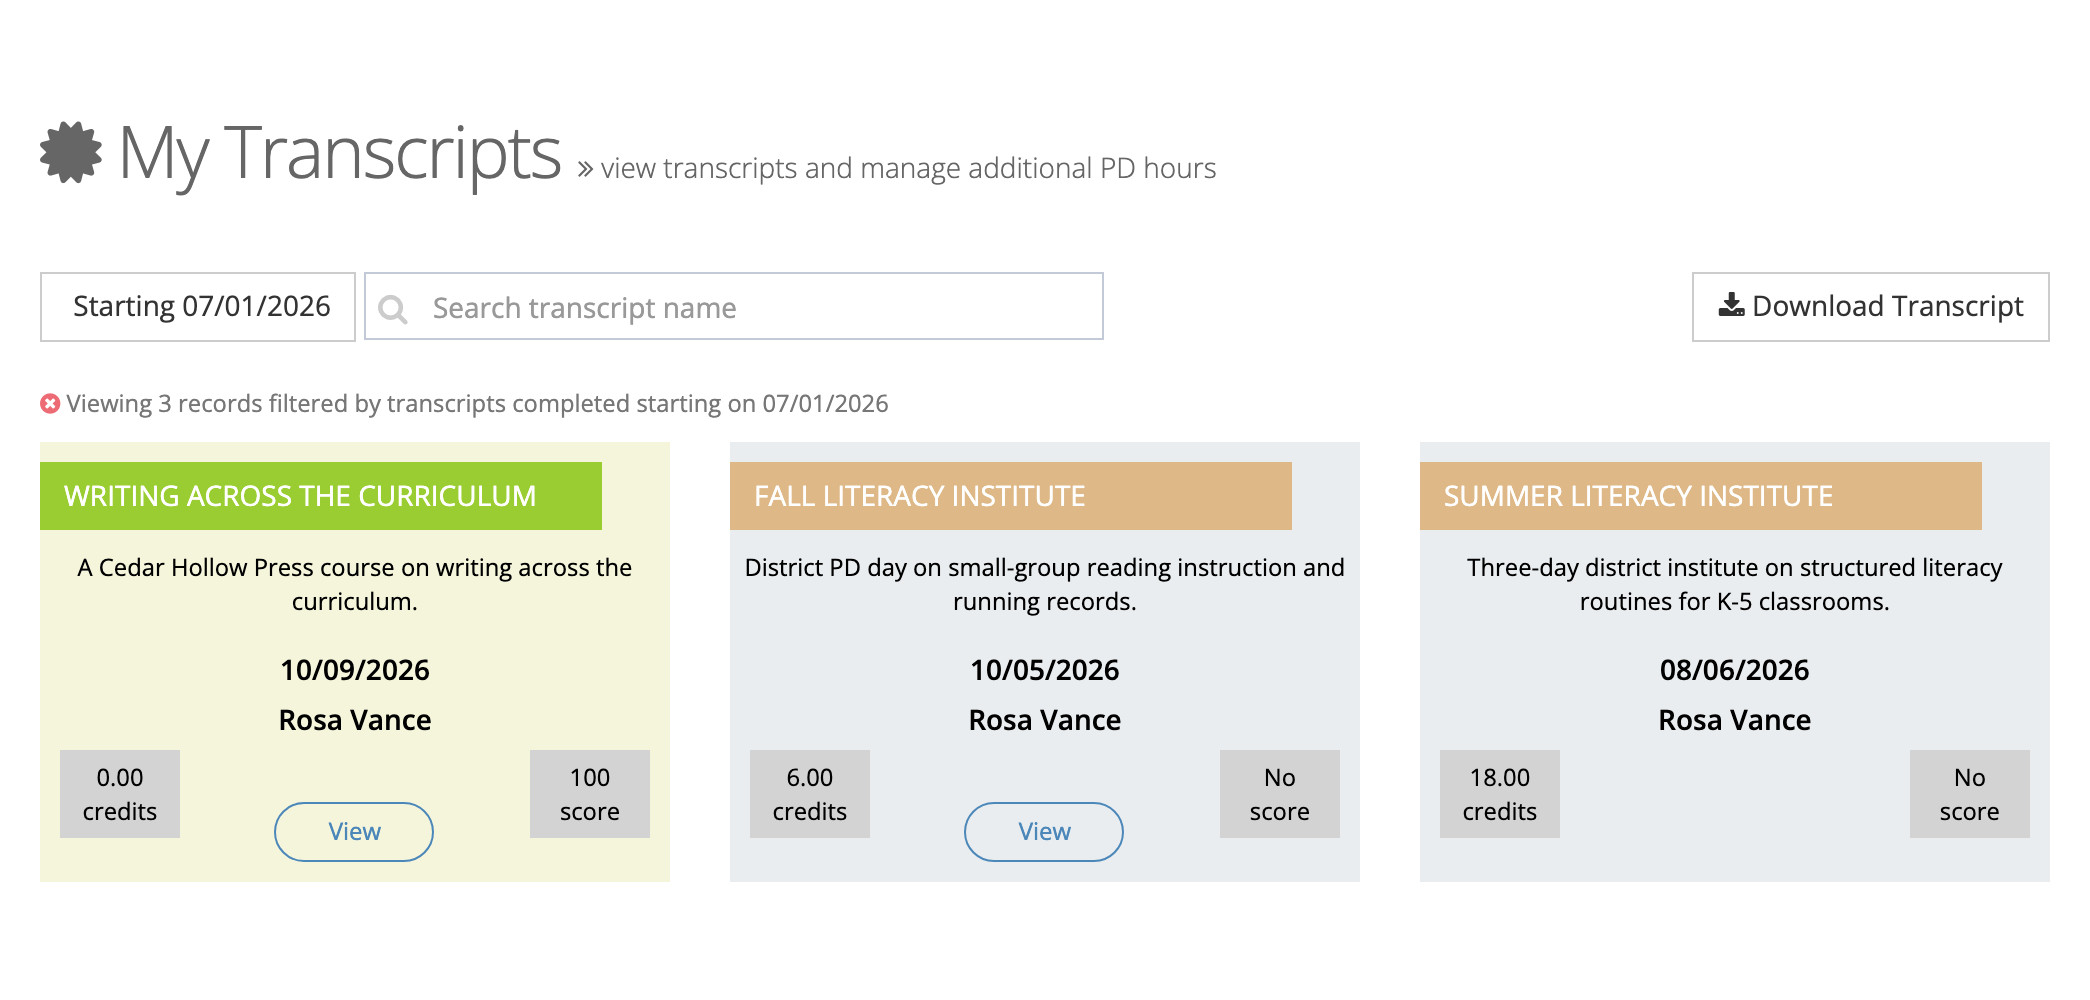This screenshot has height=1000, width=2090.
Task: Click the date 08/06/2026
Action: pyautogui.click(x=1735, y=670)
